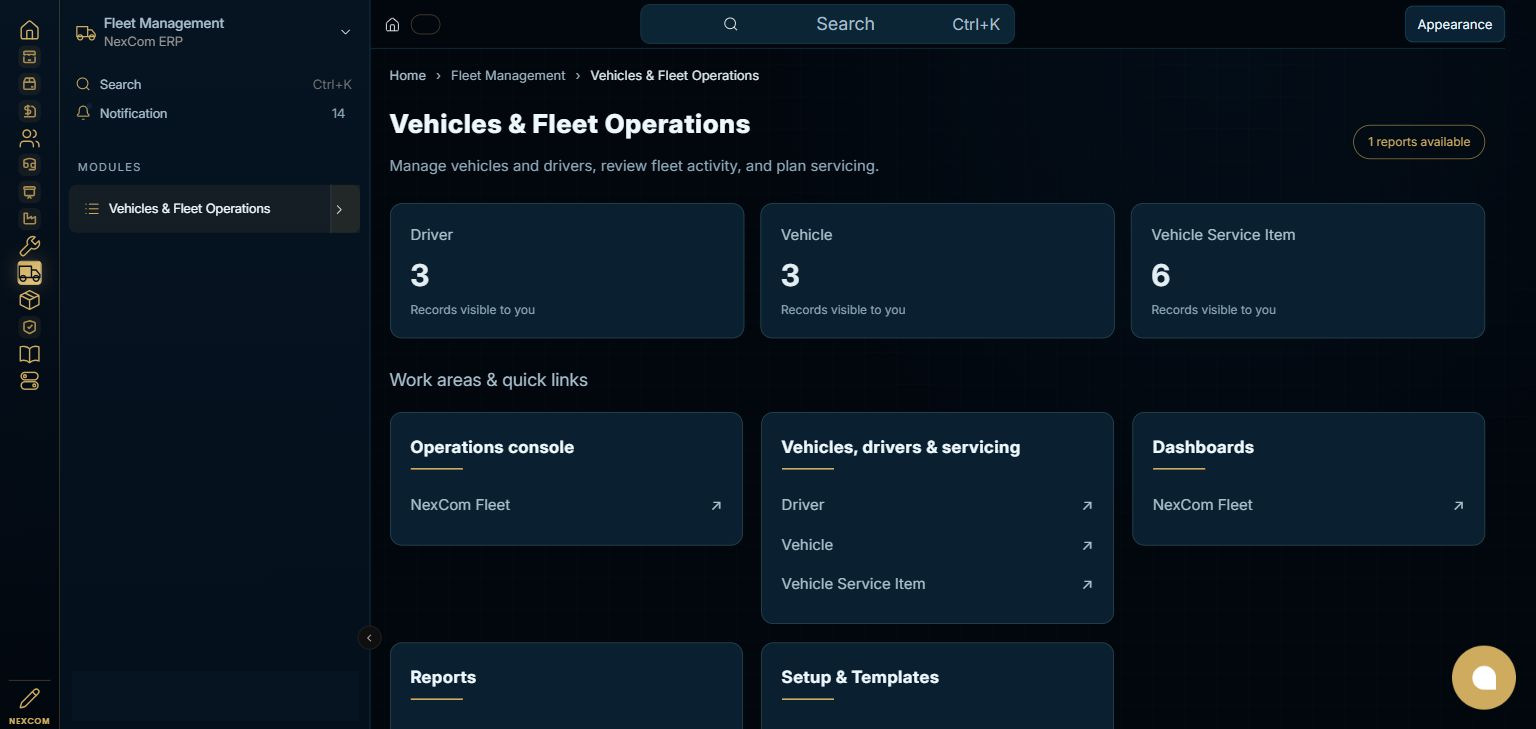Viewport: 1536px width, 729px height.
Task: Open the Vehicle Service Item stat card
Action: tap(1308, 271)
